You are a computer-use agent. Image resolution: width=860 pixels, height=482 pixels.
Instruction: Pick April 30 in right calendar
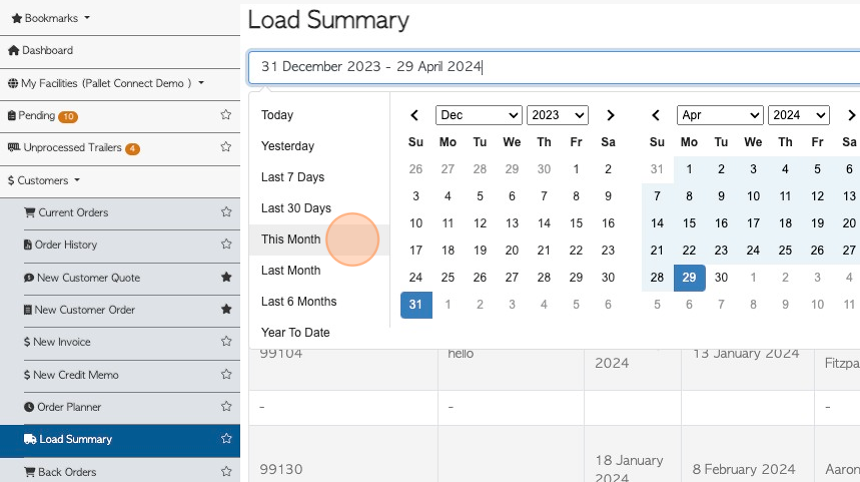(x=721, y=277)
